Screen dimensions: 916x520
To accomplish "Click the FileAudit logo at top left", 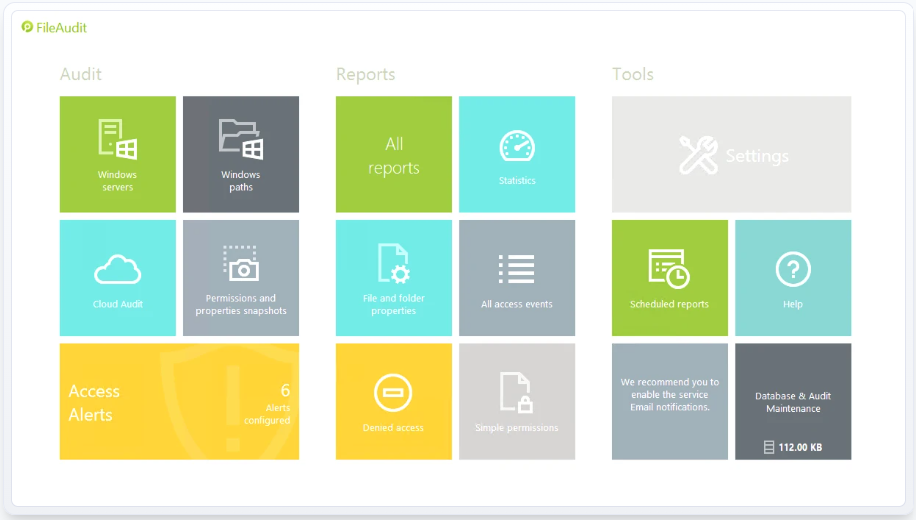I will tap(55, 27).
